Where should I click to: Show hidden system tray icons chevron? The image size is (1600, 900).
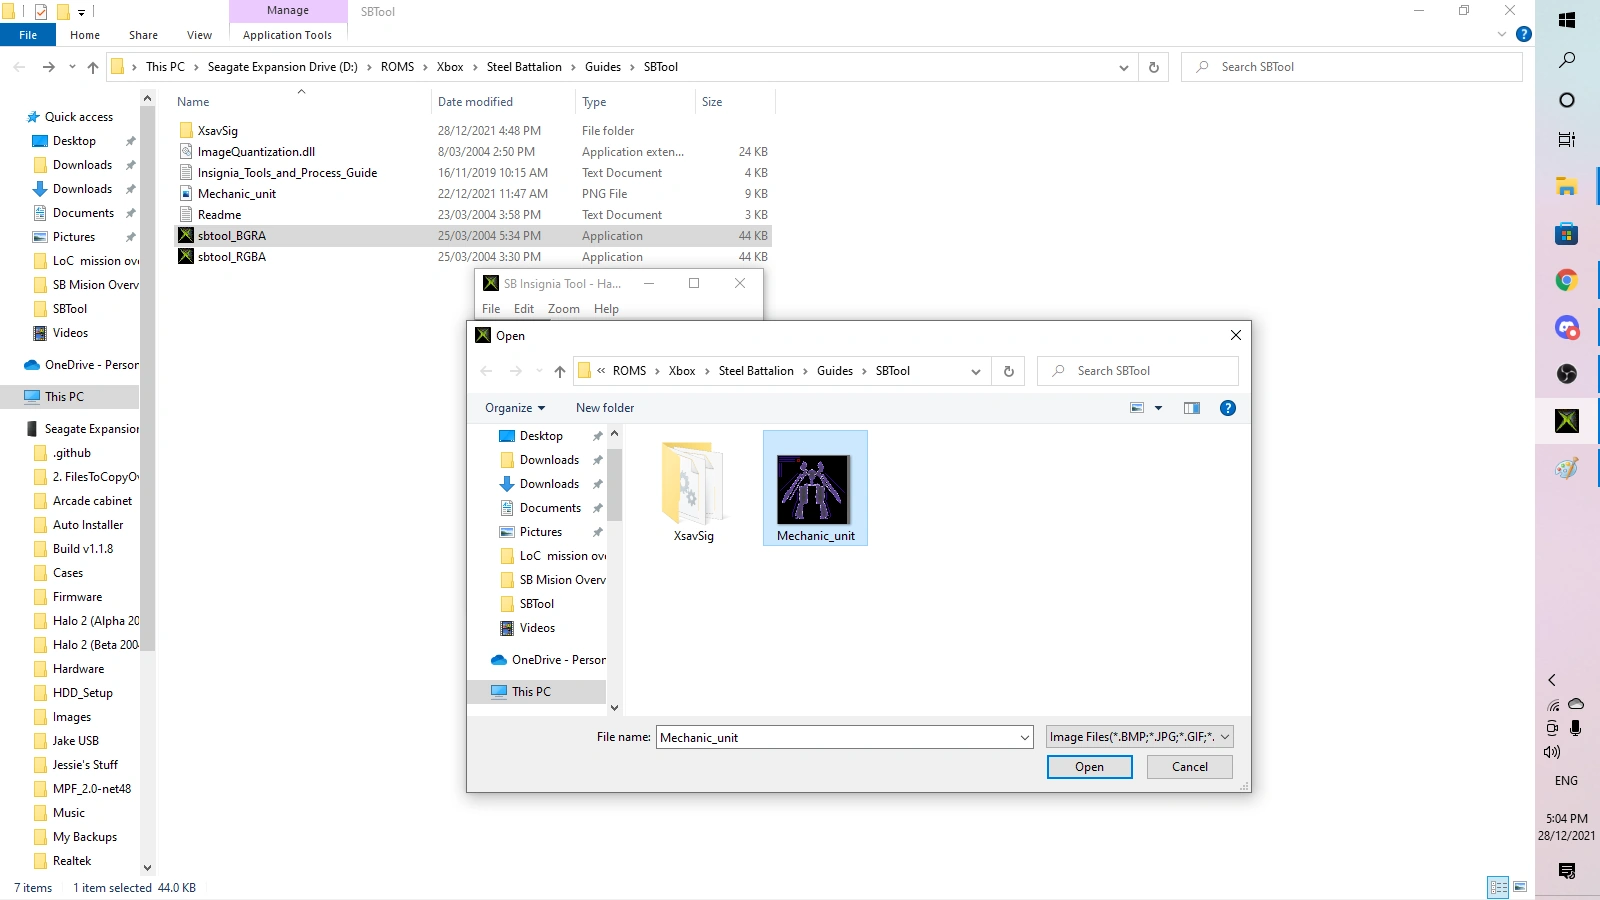pos(1552,680)
